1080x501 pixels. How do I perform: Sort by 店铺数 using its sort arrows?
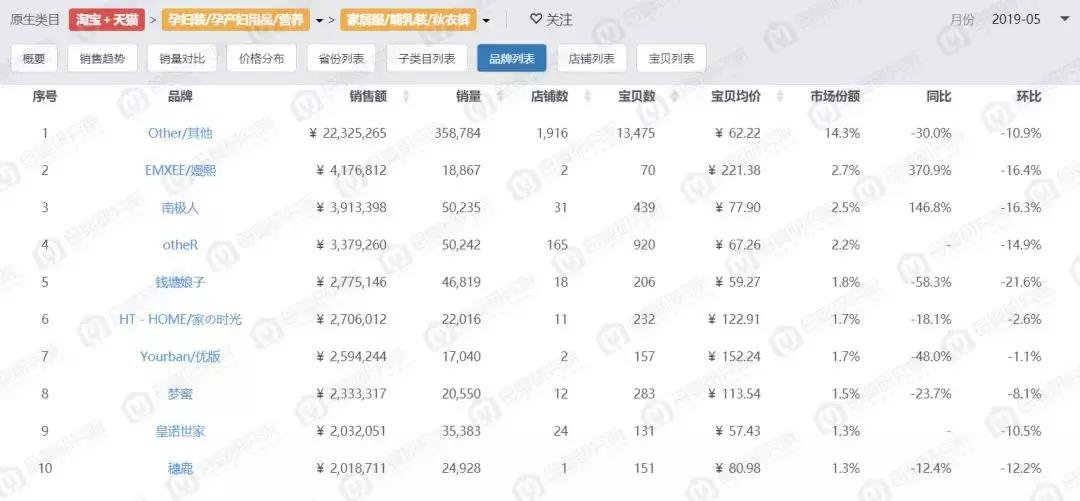click(587, 97)
